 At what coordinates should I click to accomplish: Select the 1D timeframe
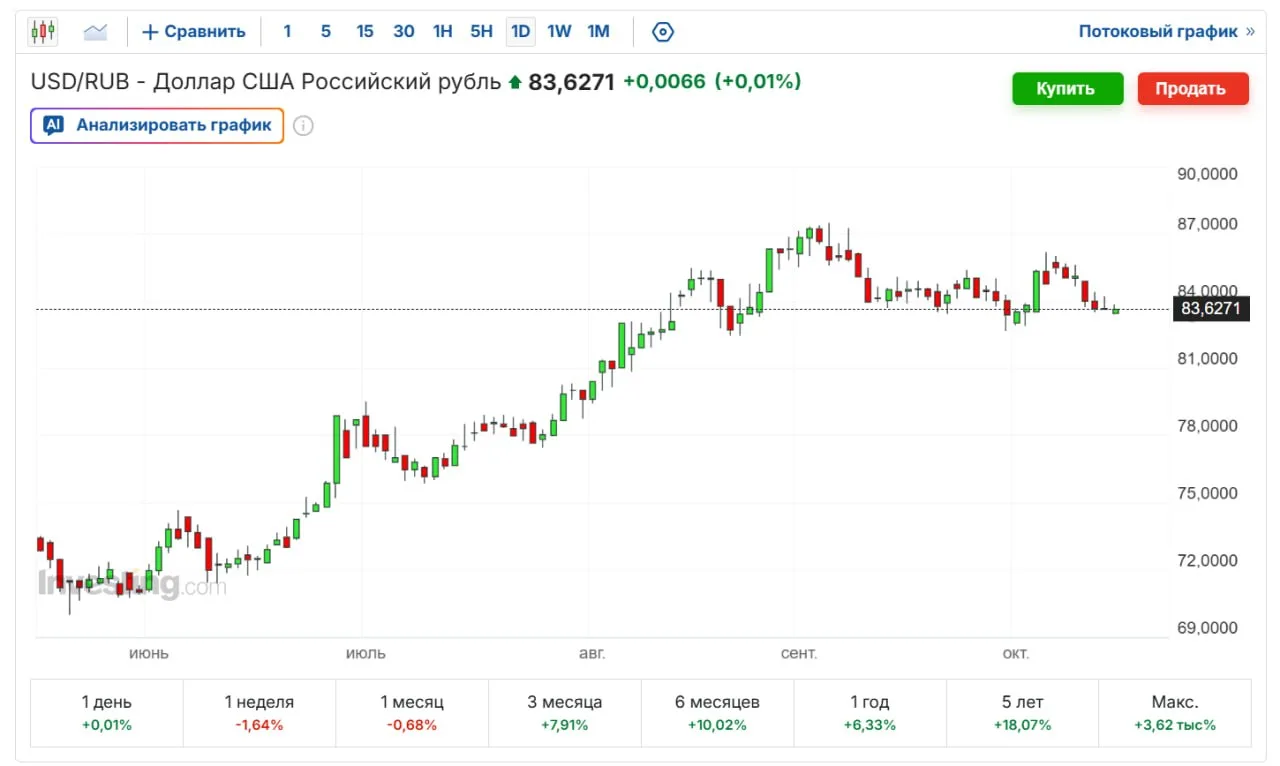(521, 32)
